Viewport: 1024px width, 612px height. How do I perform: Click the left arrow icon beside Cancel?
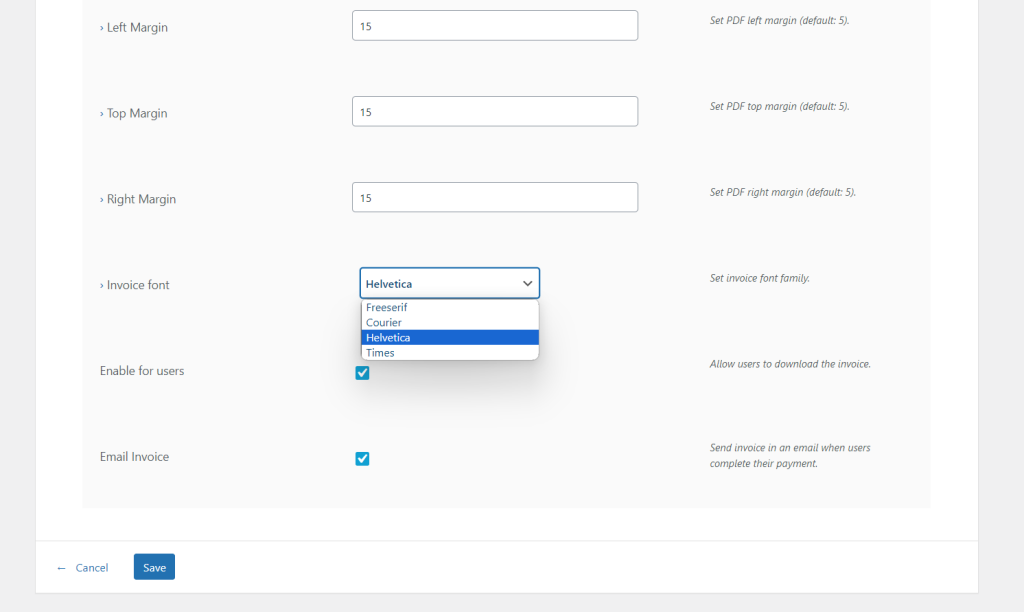click(x=62, y=568)
